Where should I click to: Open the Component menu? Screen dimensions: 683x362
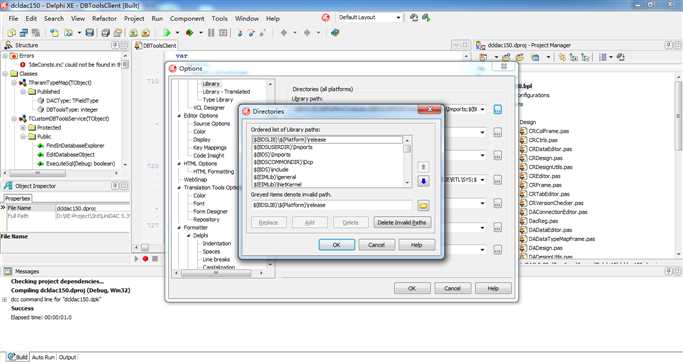click(187, 18)
